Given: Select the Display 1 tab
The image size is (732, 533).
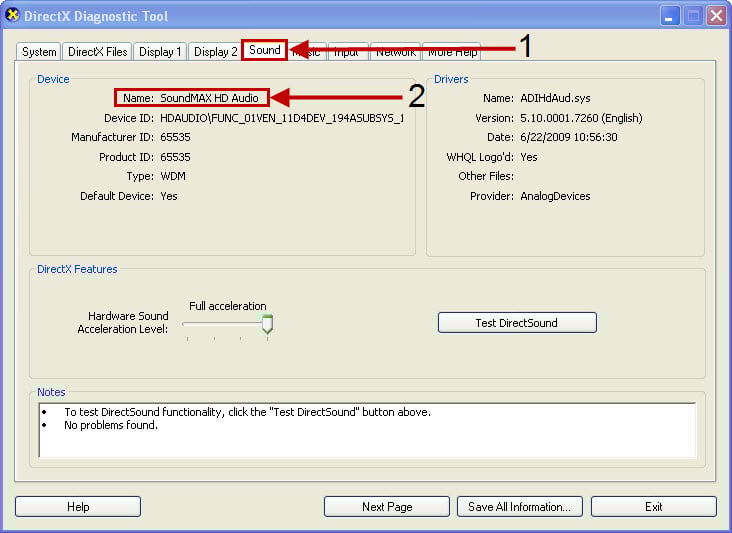Looking at the screenshot, I should (160, 52).
